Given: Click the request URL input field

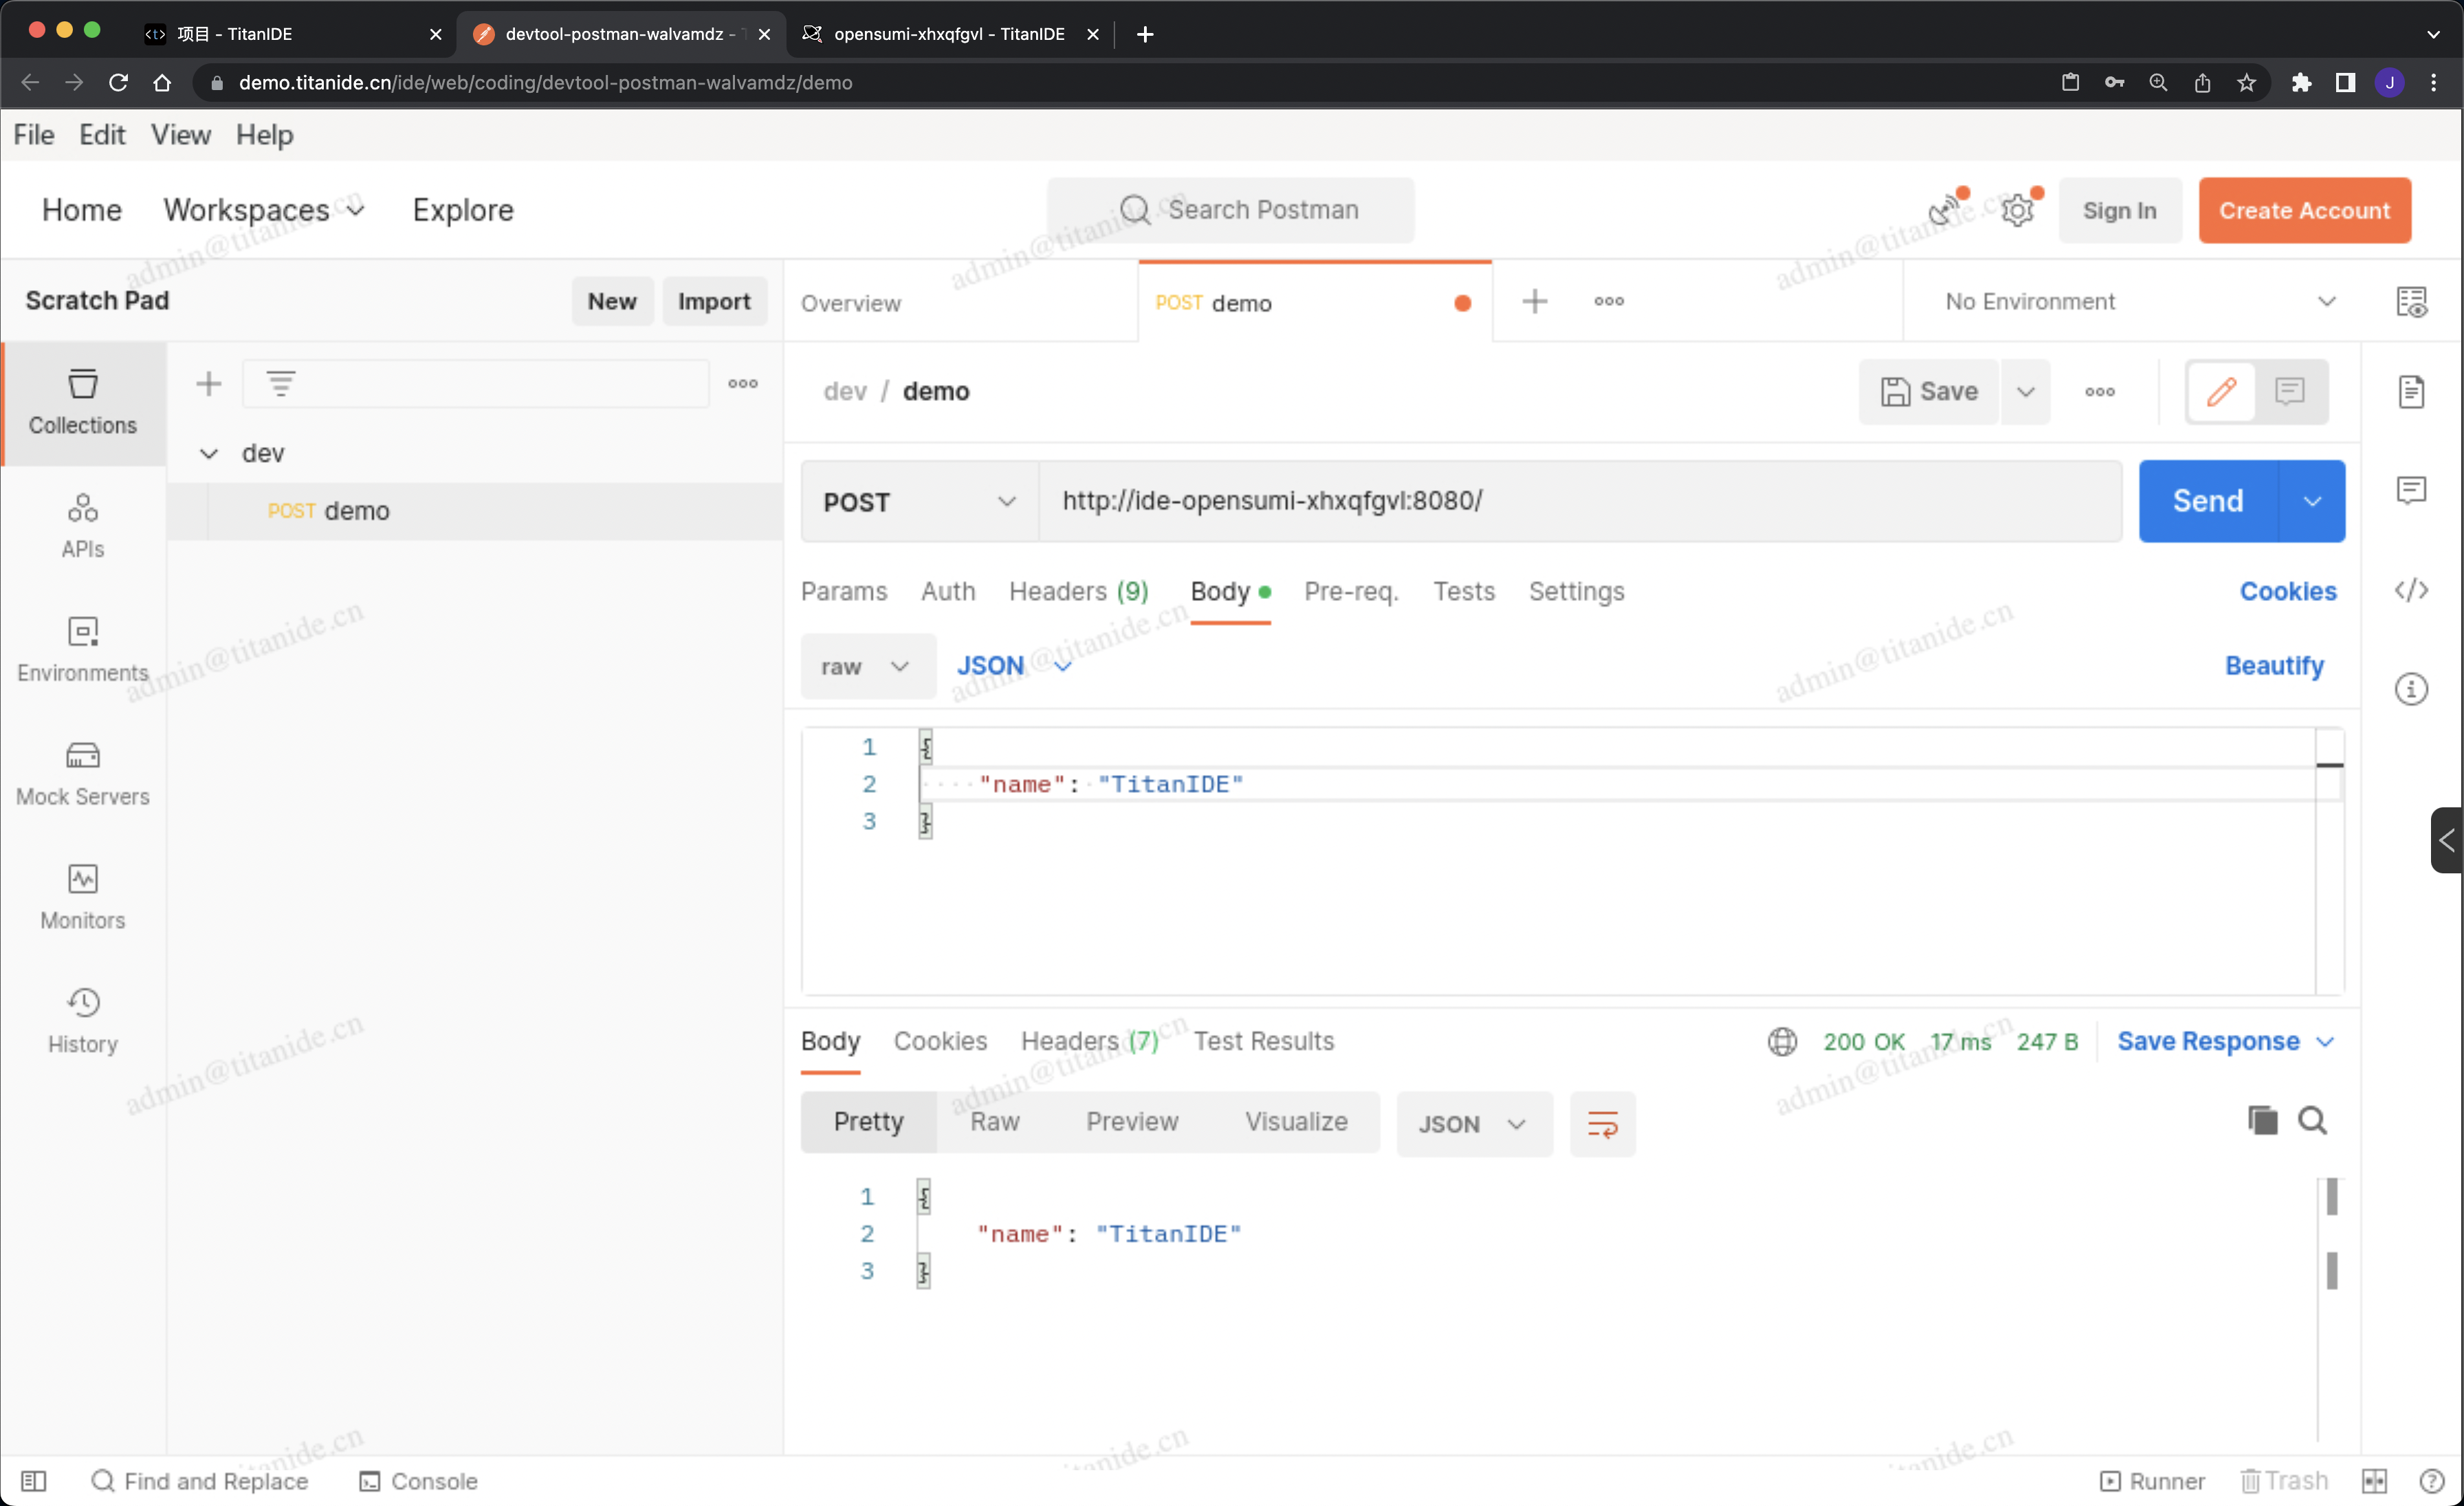Looking at the screenshot, I should (1580, 501).
